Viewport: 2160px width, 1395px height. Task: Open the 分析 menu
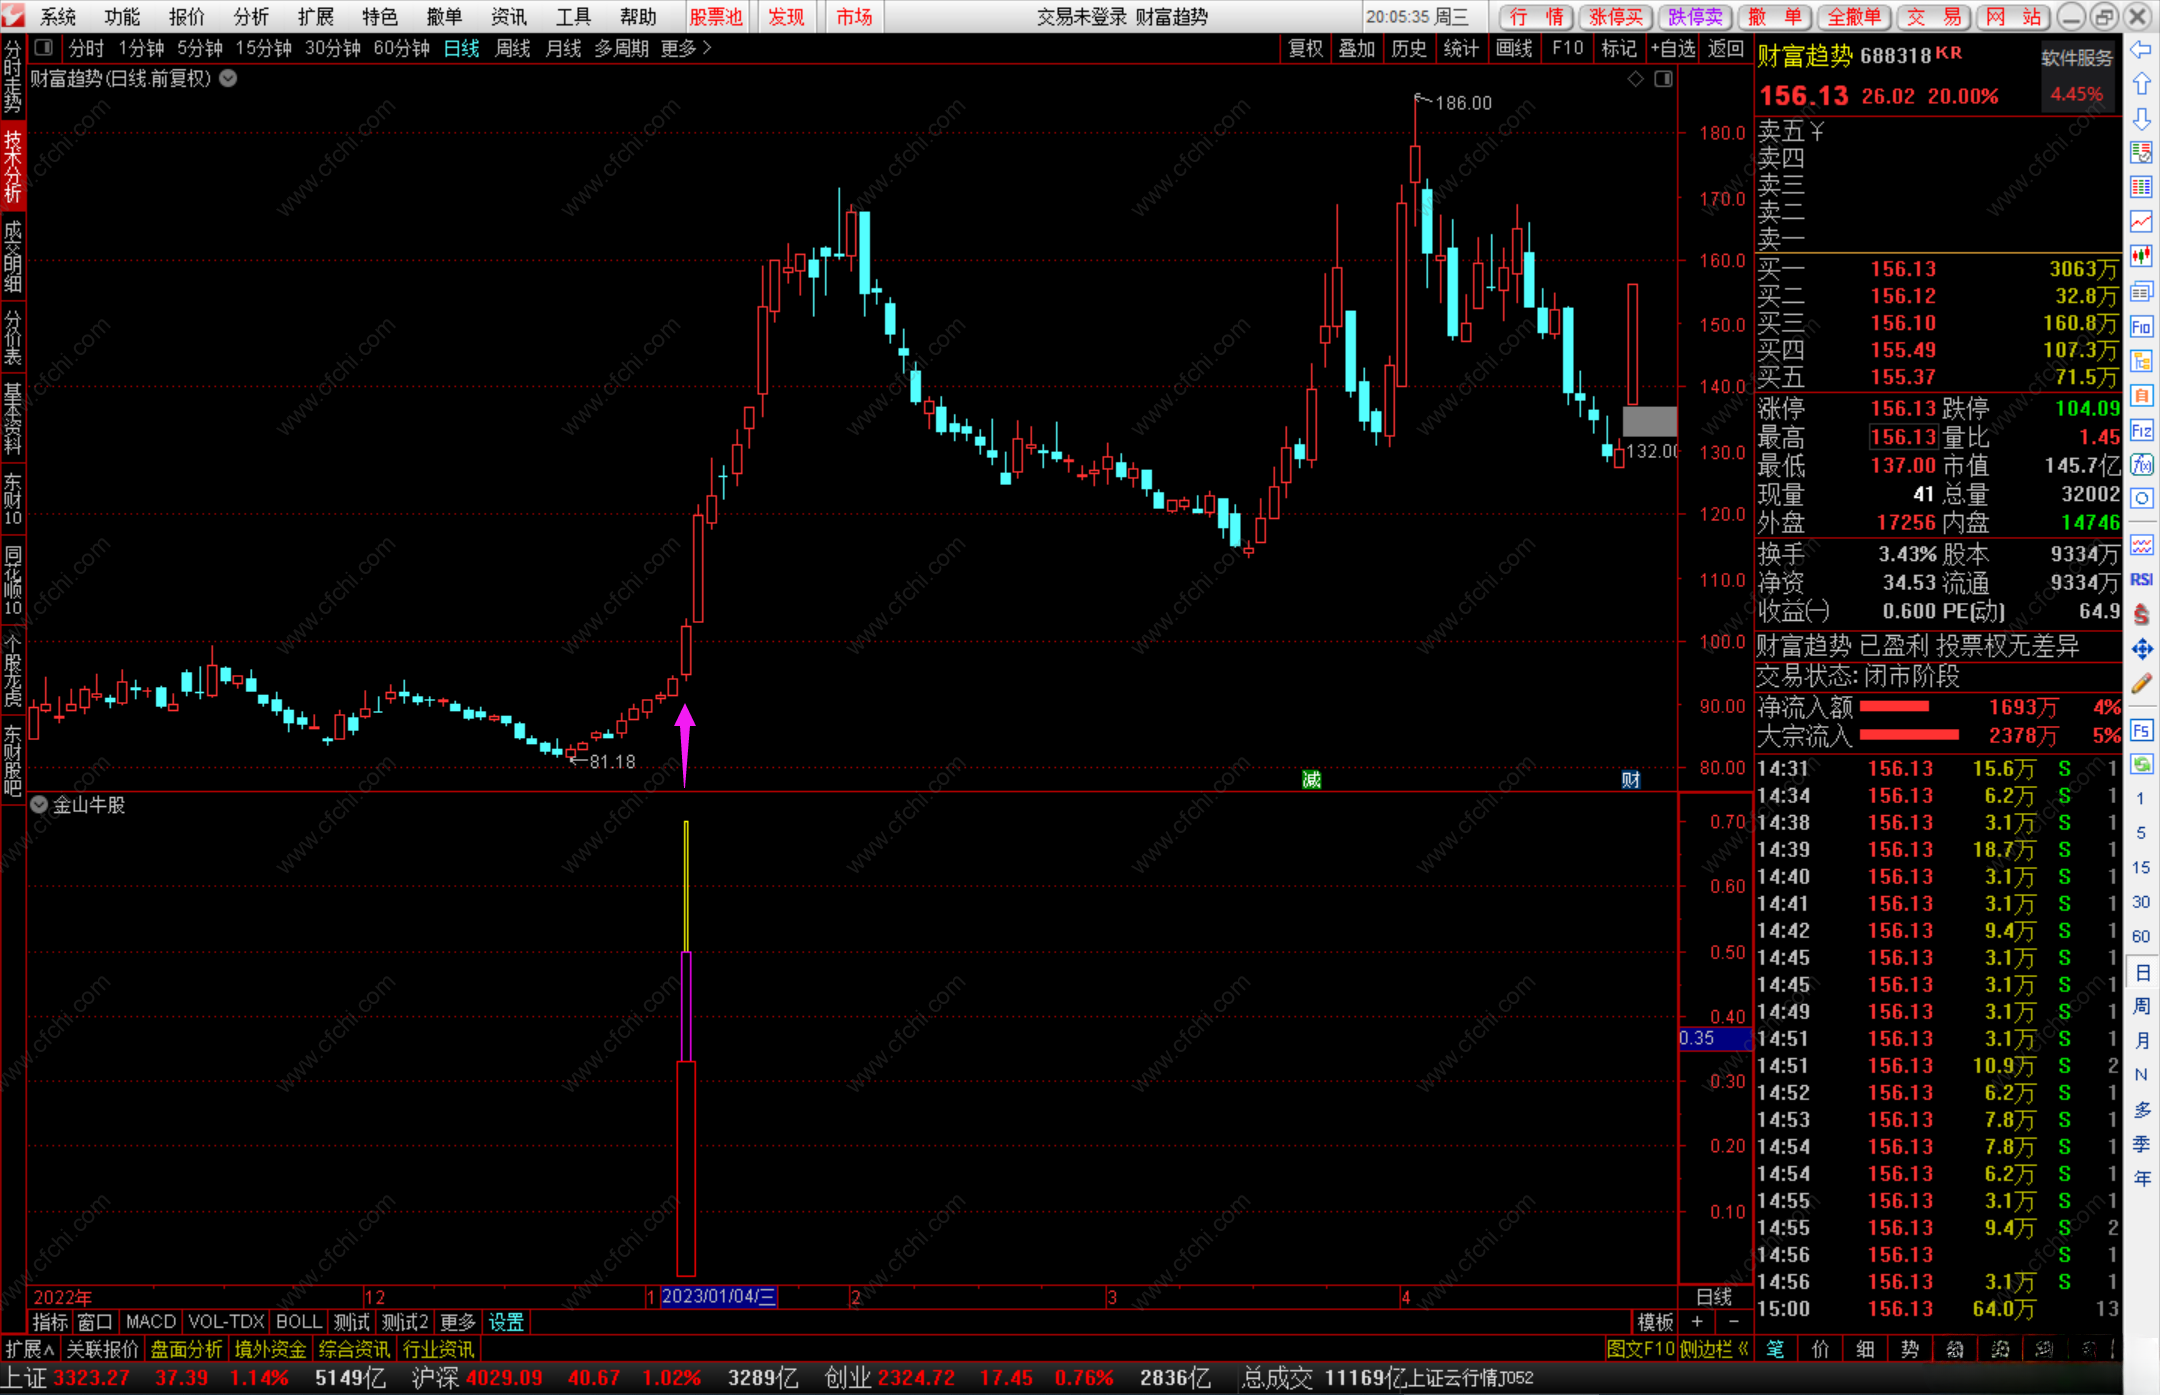point(250,17)
